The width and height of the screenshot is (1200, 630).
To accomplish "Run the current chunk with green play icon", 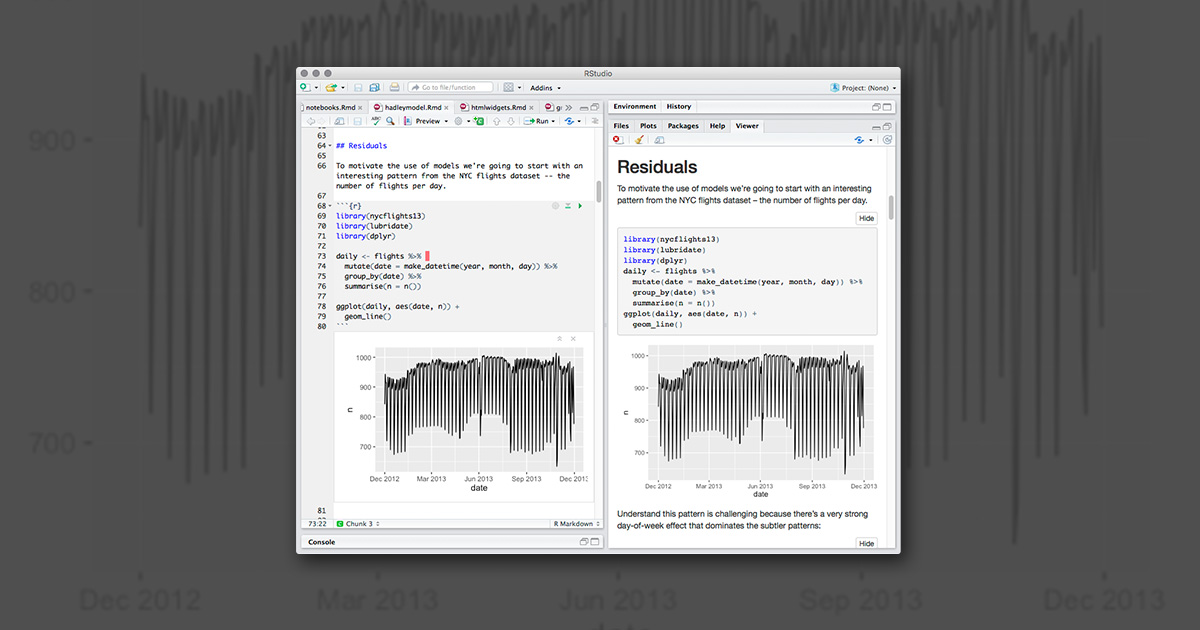I will pos(580,206).
